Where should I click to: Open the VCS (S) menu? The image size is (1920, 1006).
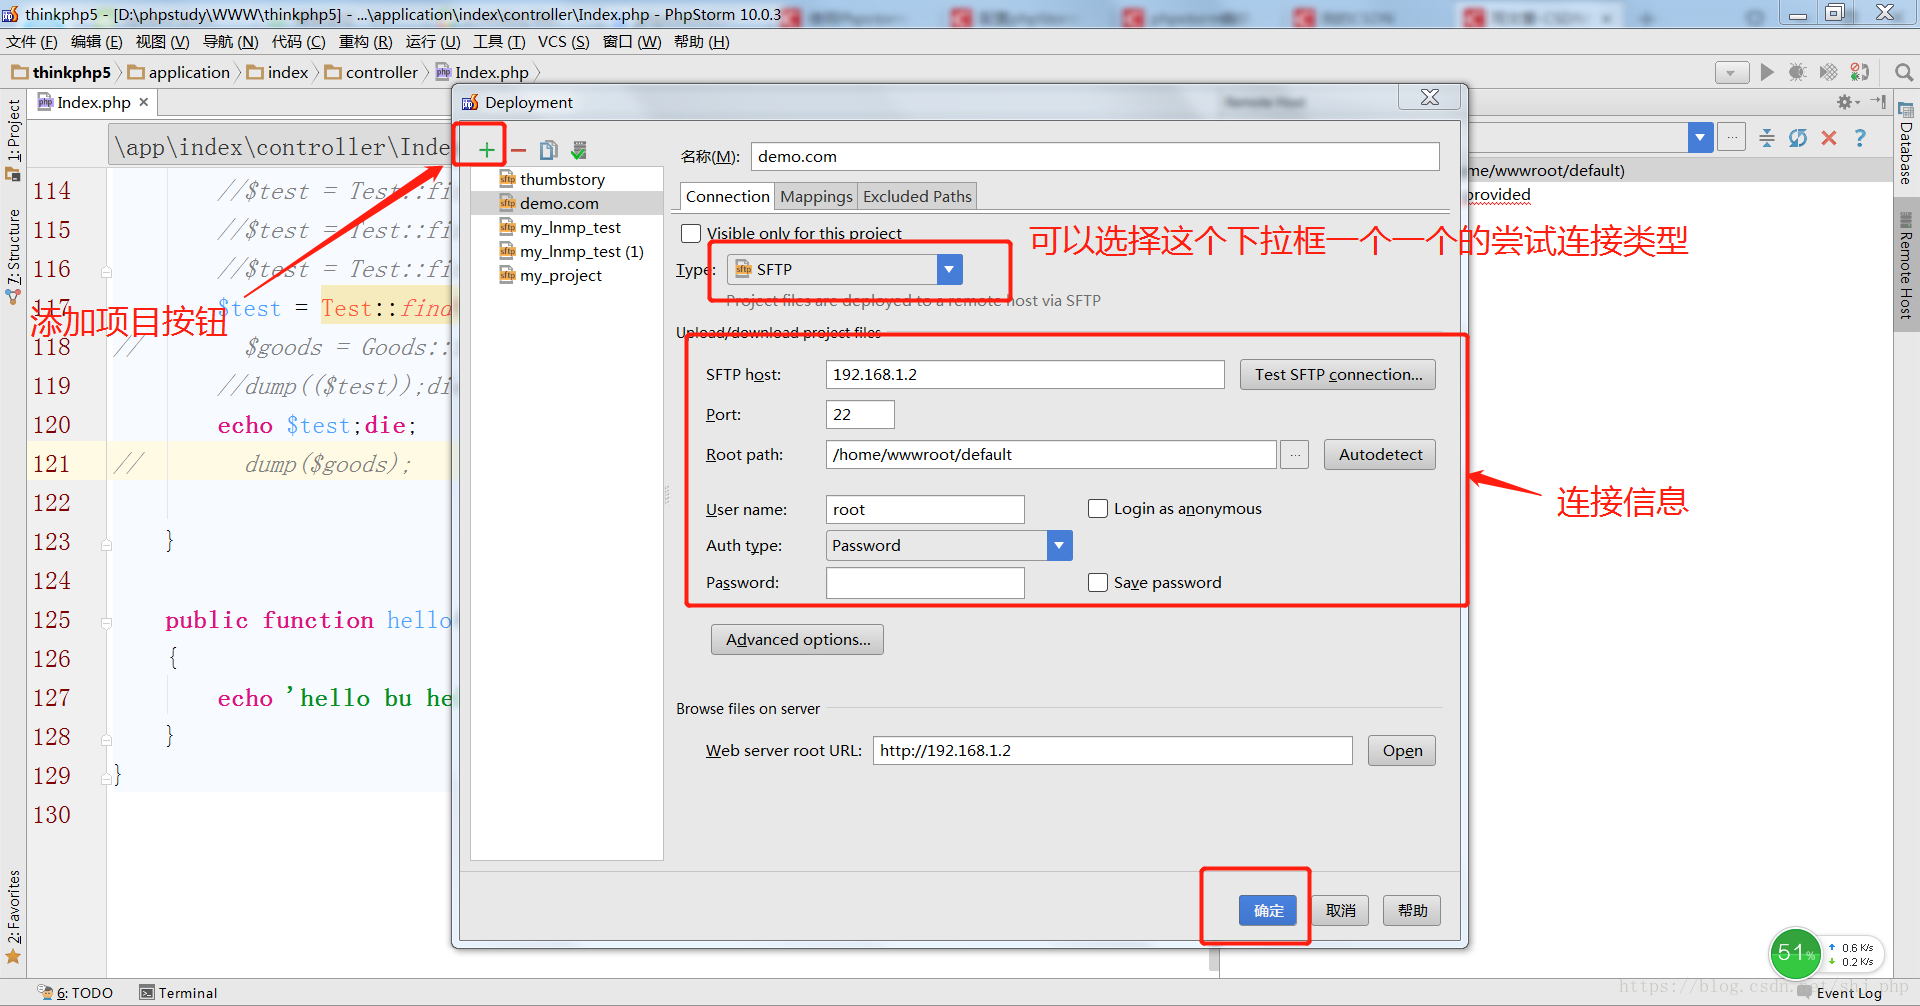tap(563, 41)
